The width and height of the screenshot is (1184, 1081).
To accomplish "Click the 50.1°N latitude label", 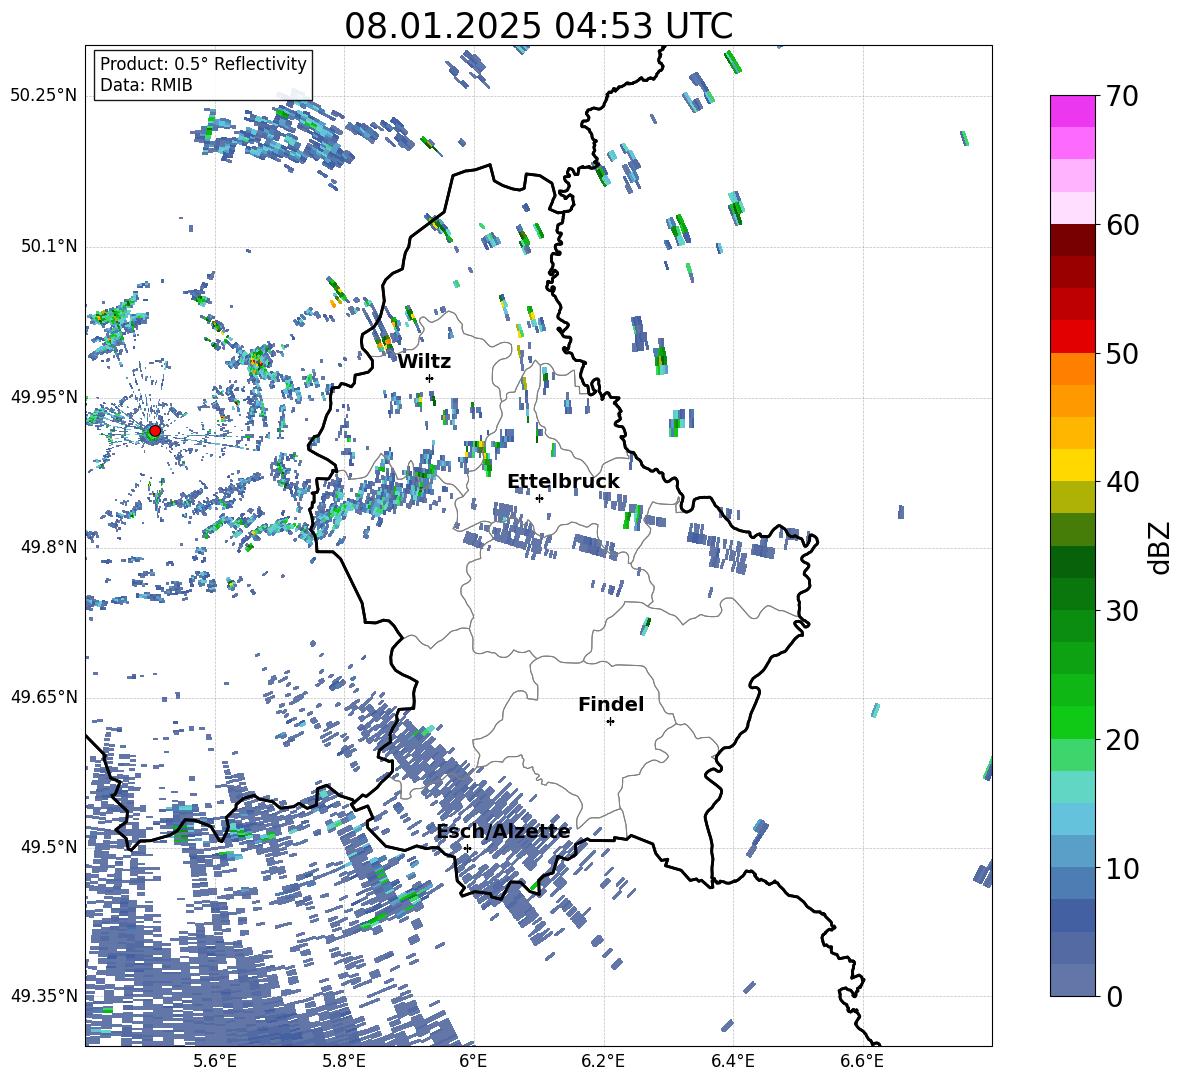I will pyautogui.click(x=48, y=247).
